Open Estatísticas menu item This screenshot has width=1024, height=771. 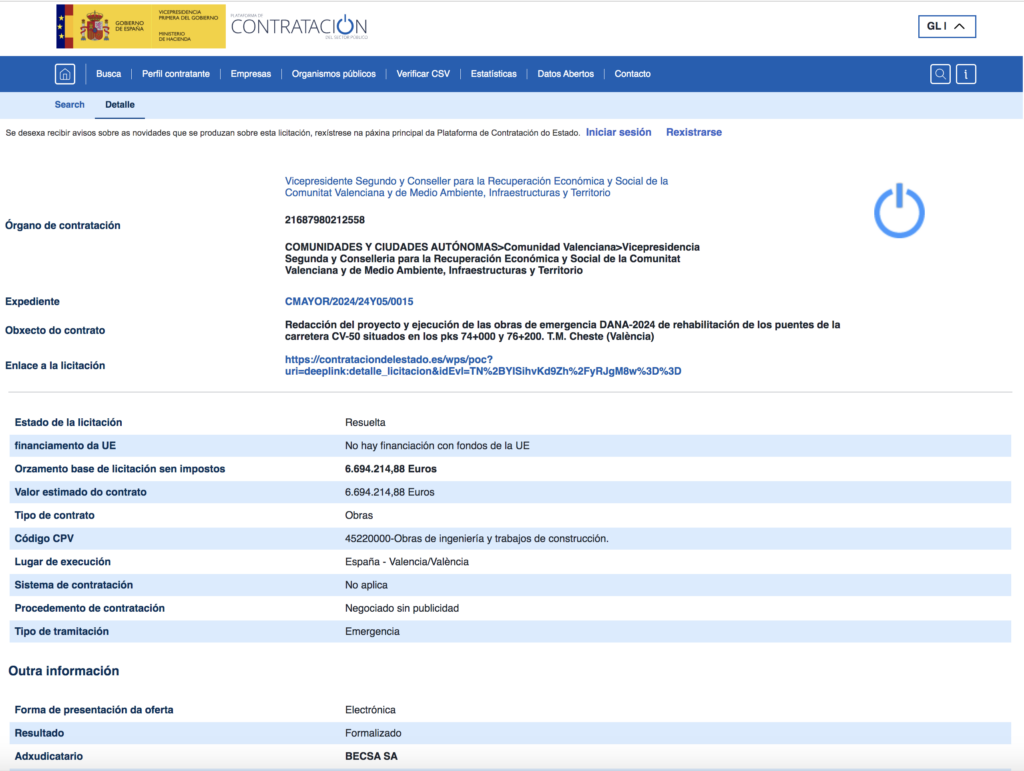[494, 74]
